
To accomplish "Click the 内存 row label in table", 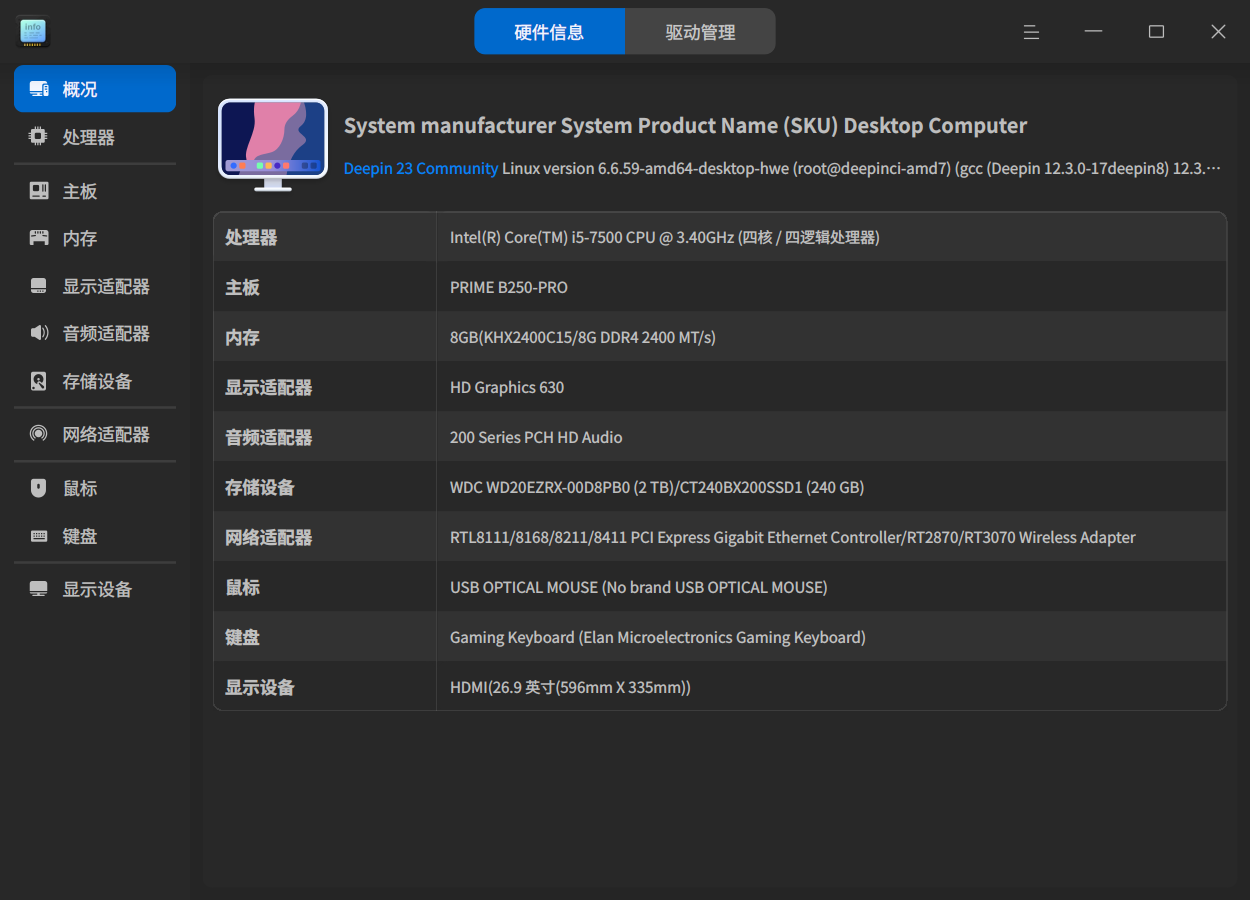I will click(x=242, y=337).
